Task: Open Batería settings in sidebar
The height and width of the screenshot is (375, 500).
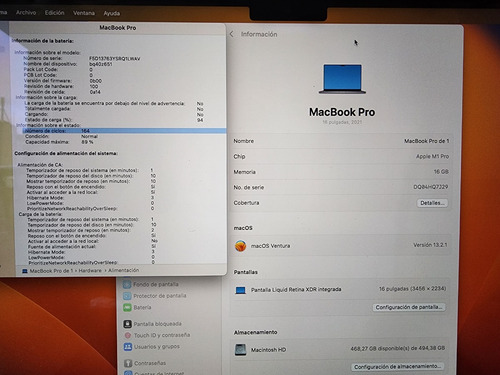Action: (137, 307)
